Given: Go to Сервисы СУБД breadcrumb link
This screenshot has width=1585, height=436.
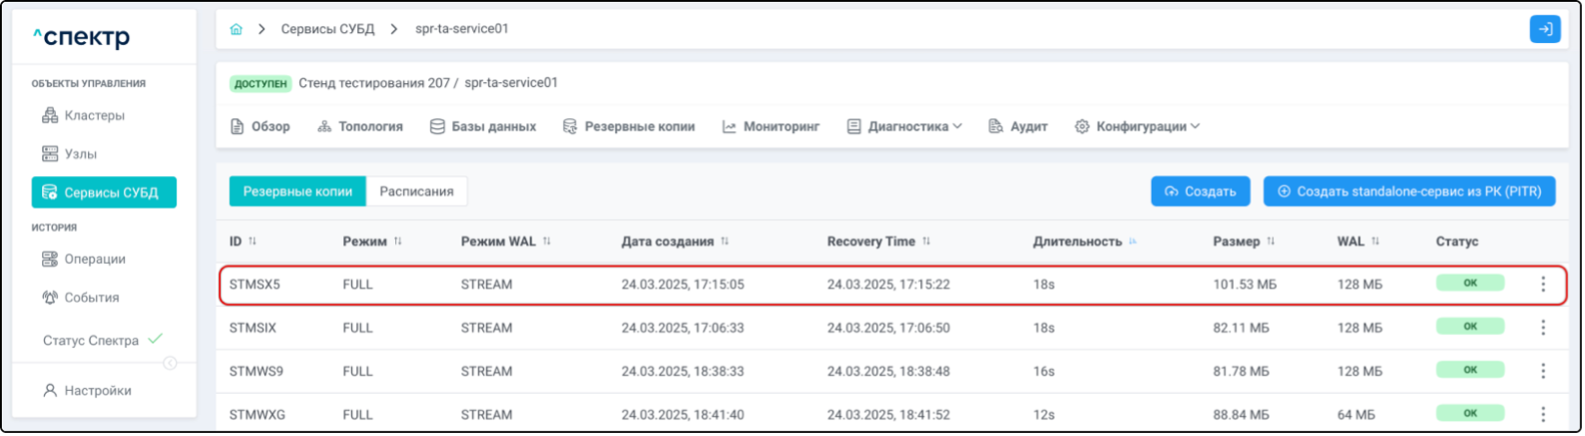Looking at the screenshot, I should click(327, 29).
